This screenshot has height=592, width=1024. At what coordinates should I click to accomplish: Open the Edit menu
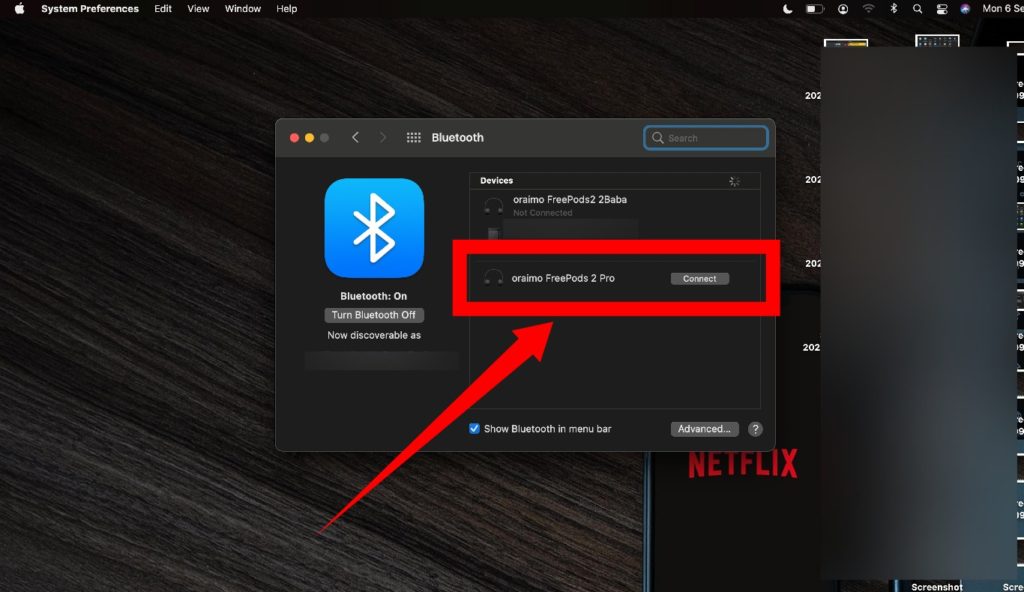(163, 8)
